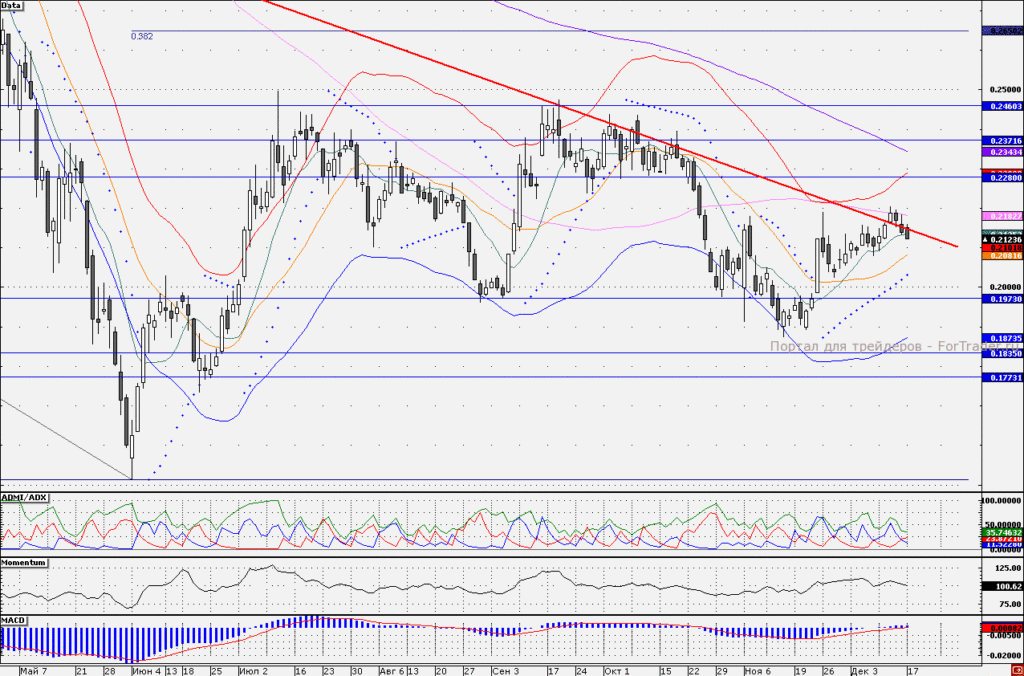
Task: Select the MACD indicator panel label
Action: click(13, 619)
